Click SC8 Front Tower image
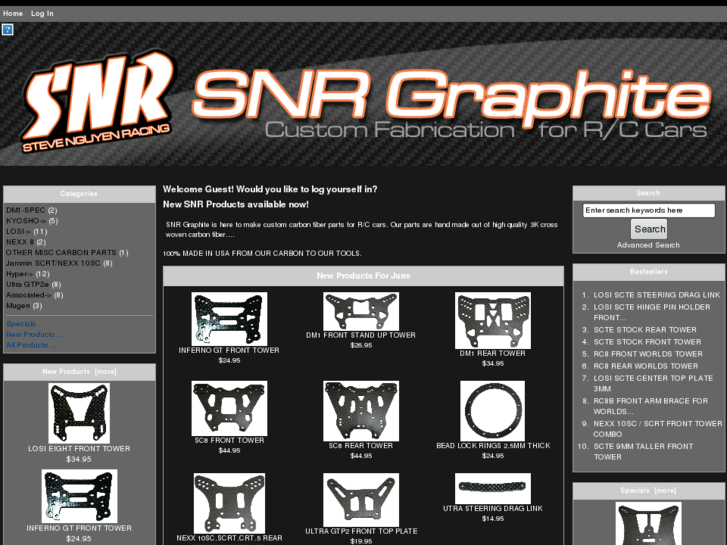The width and height of the screenshot is (727, 545). coord(229,408)
